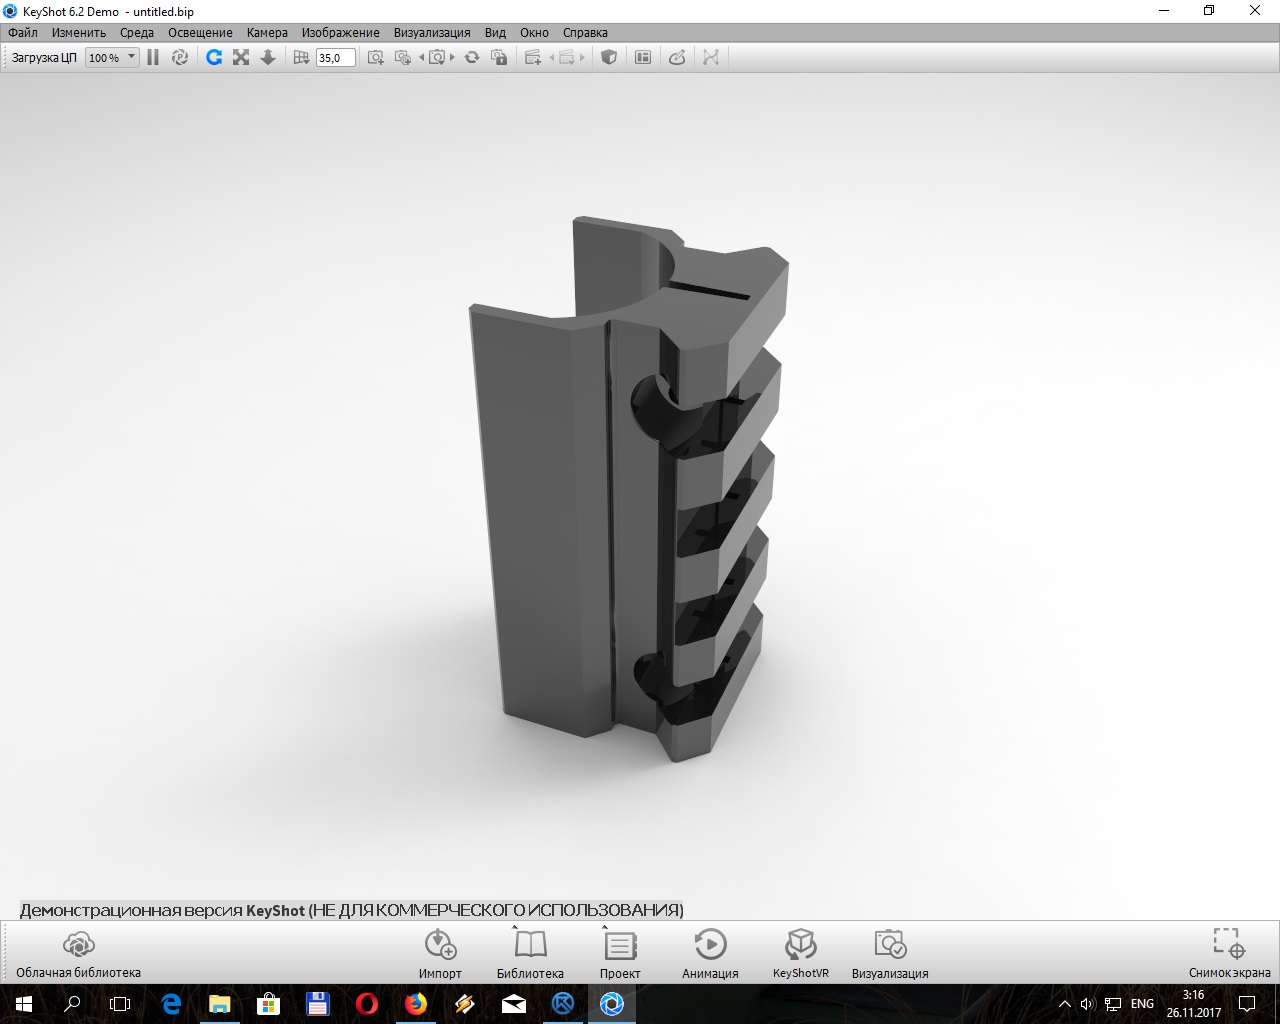Click the KeyShotVR button
The width and height of the screenshot is (1280, 1024).
800,953
